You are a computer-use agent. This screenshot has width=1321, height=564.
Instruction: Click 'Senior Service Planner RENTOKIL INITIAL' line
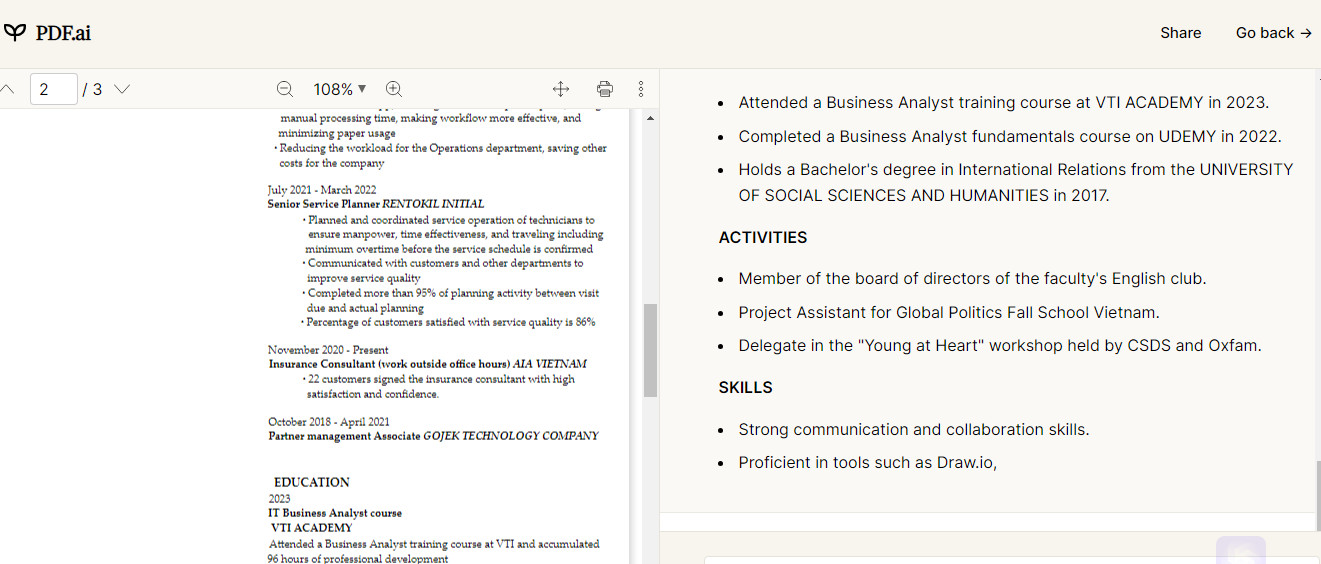point(375,204)
